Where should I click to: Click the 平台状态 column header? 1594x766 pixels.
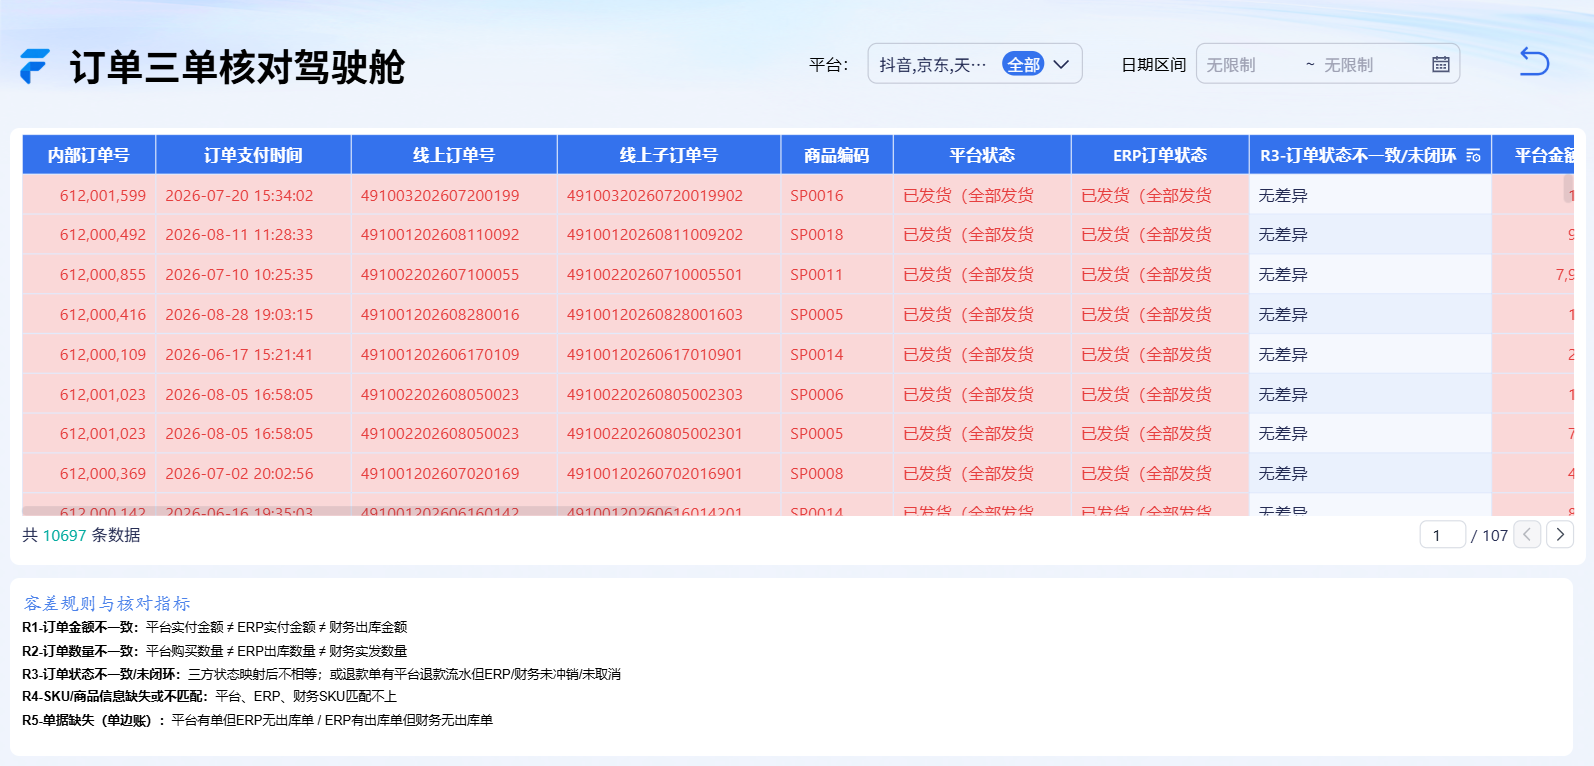tap(982, 155)
